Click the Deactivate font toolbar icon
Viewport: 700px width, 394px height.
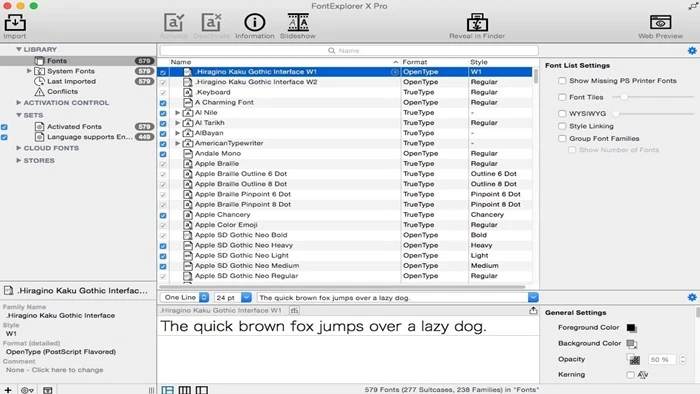[x=211, y=26]
